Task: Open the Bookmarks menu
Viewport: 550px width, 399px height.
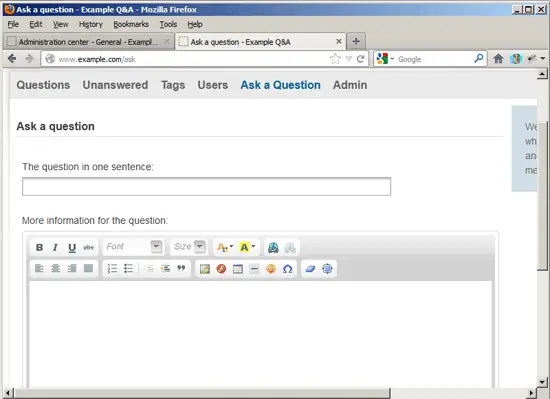Action: 131,24
